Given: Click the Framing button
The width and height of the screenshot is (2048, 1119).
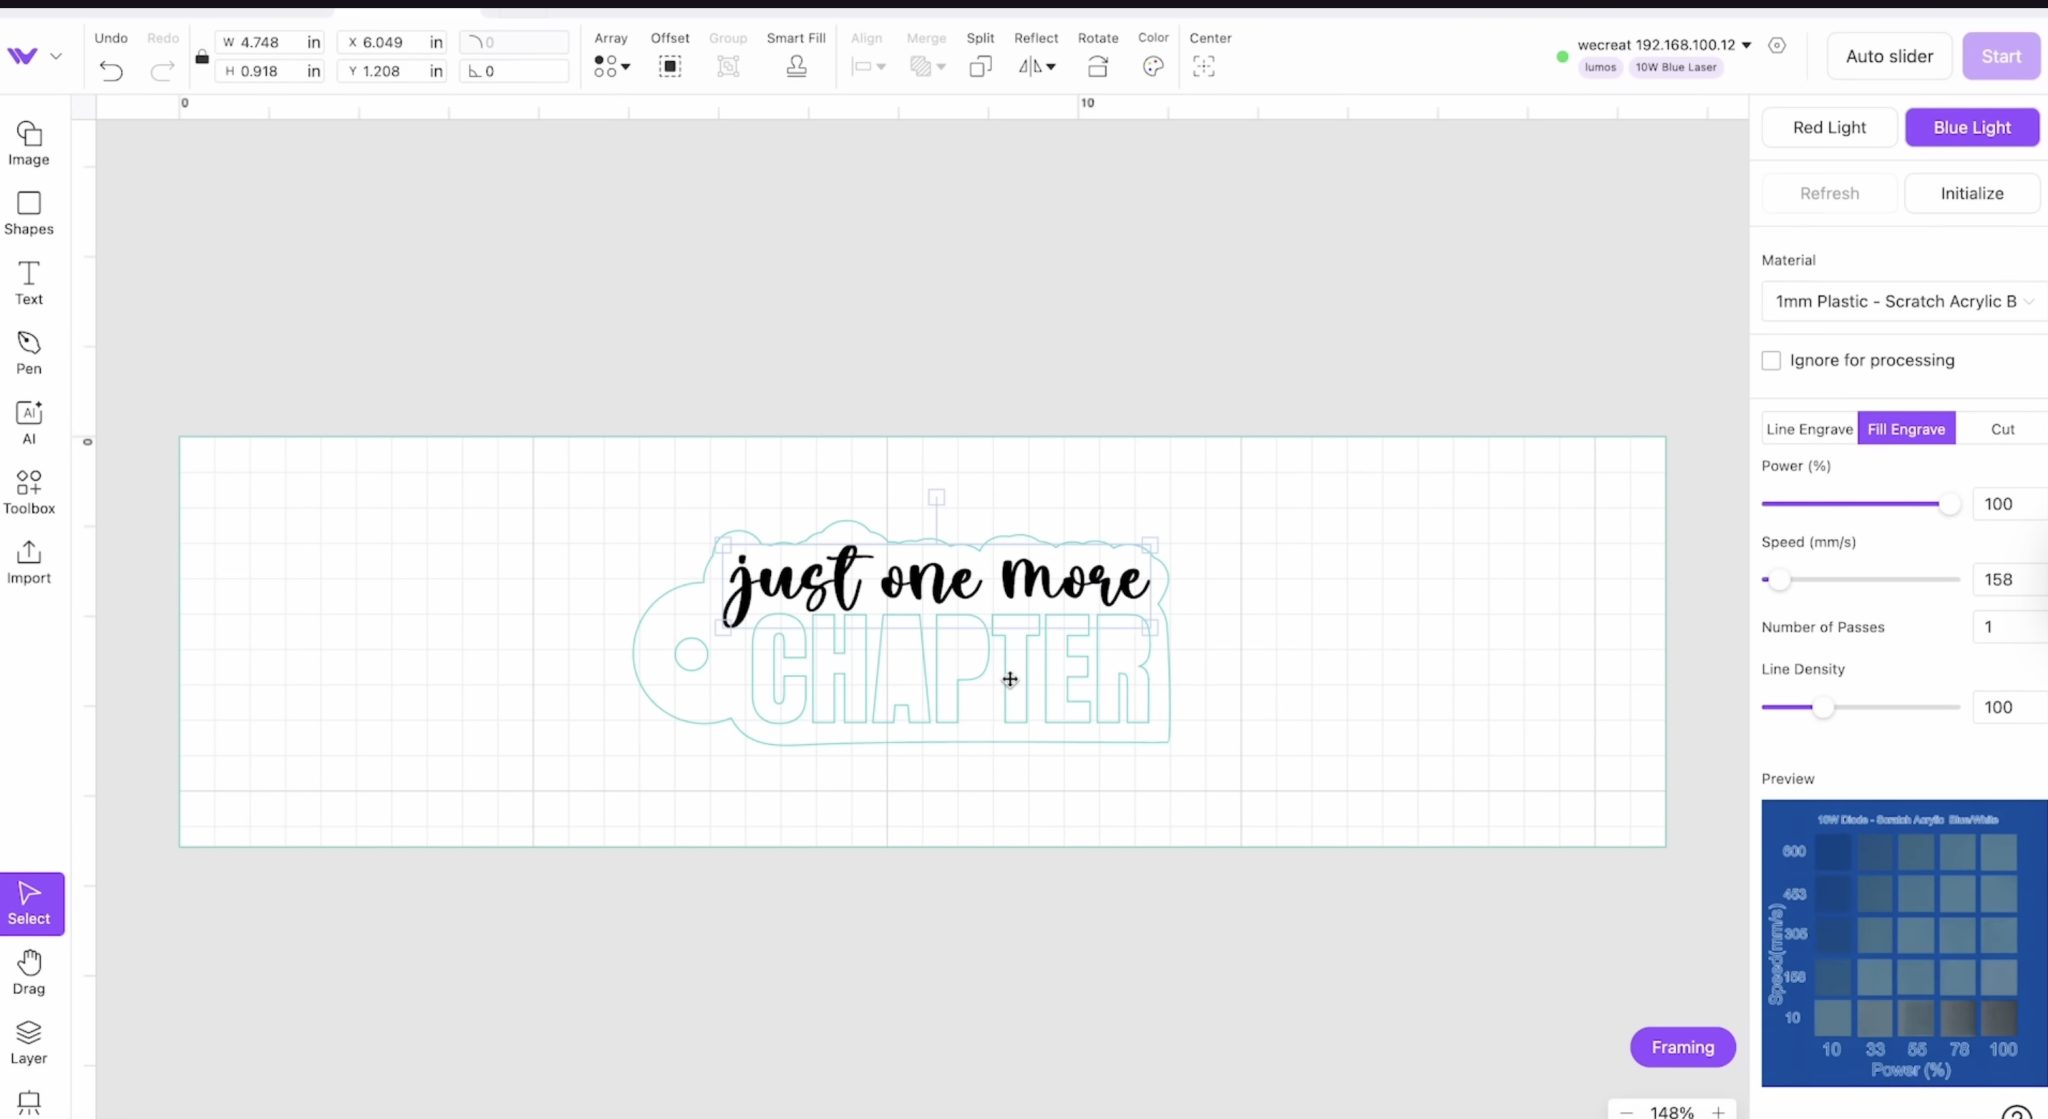Looking at the screenshot, I should click(1682, 1047).
